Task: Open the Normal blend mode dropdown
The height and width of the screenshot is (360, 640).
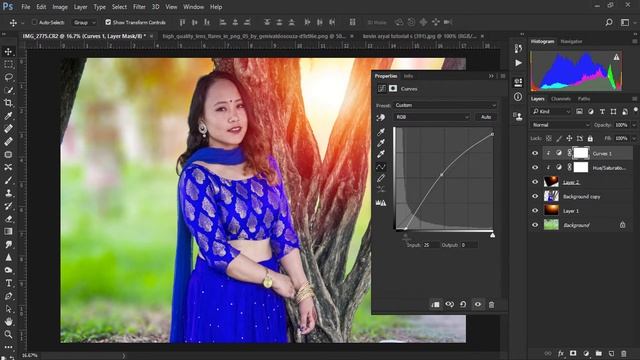Action: [x=560, y=125]
